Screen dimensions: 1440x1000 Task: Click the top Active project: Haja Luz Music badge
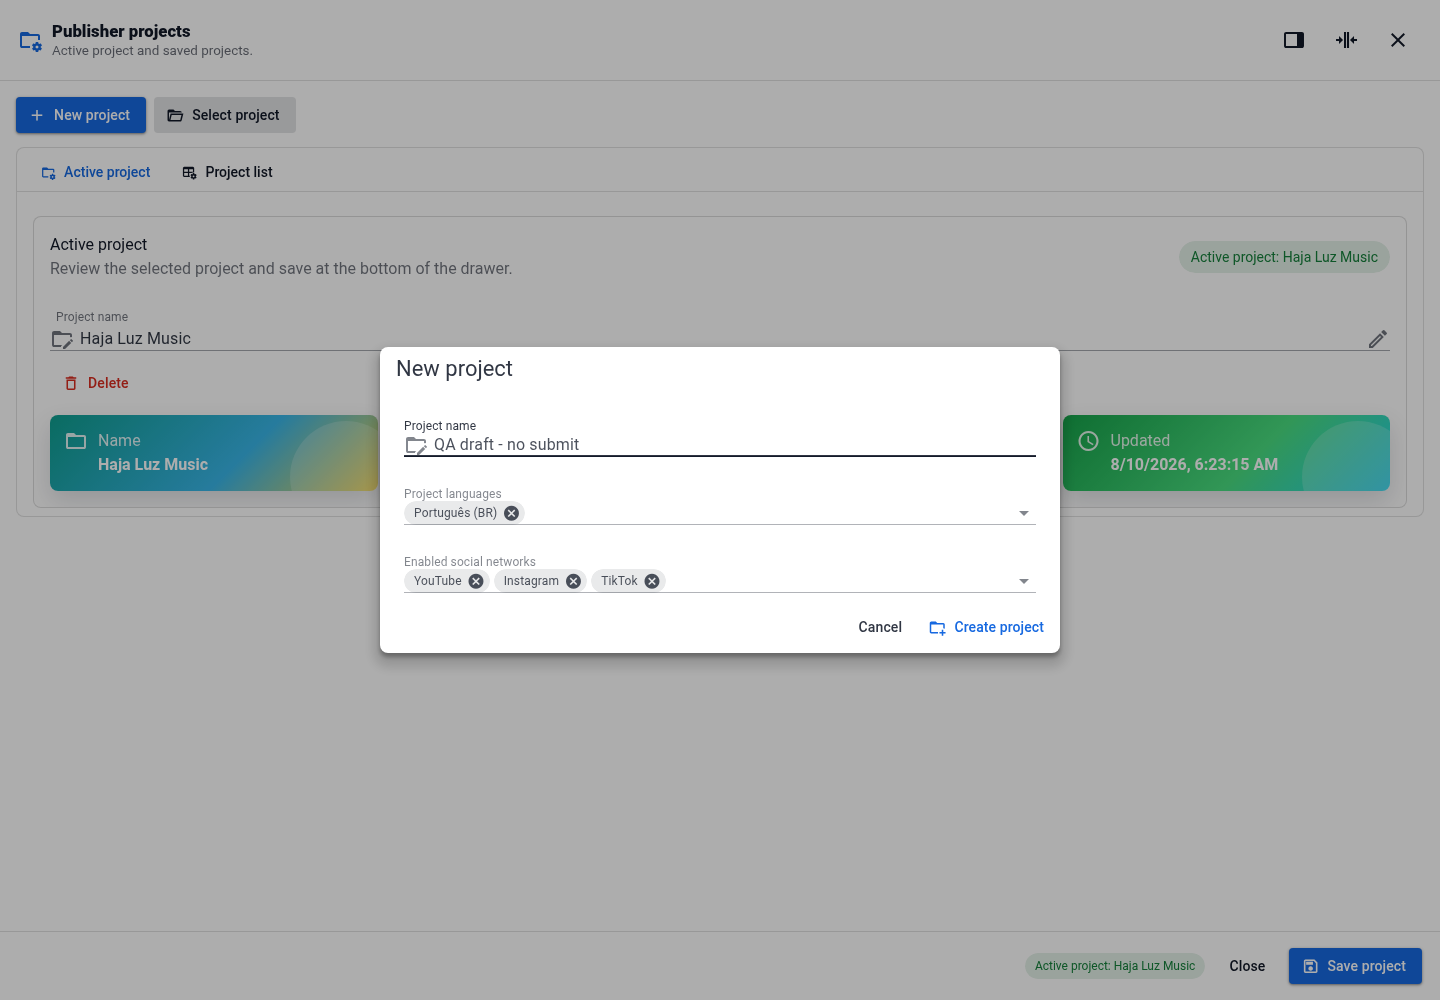pyautogui.click(x=1284, y=257)
